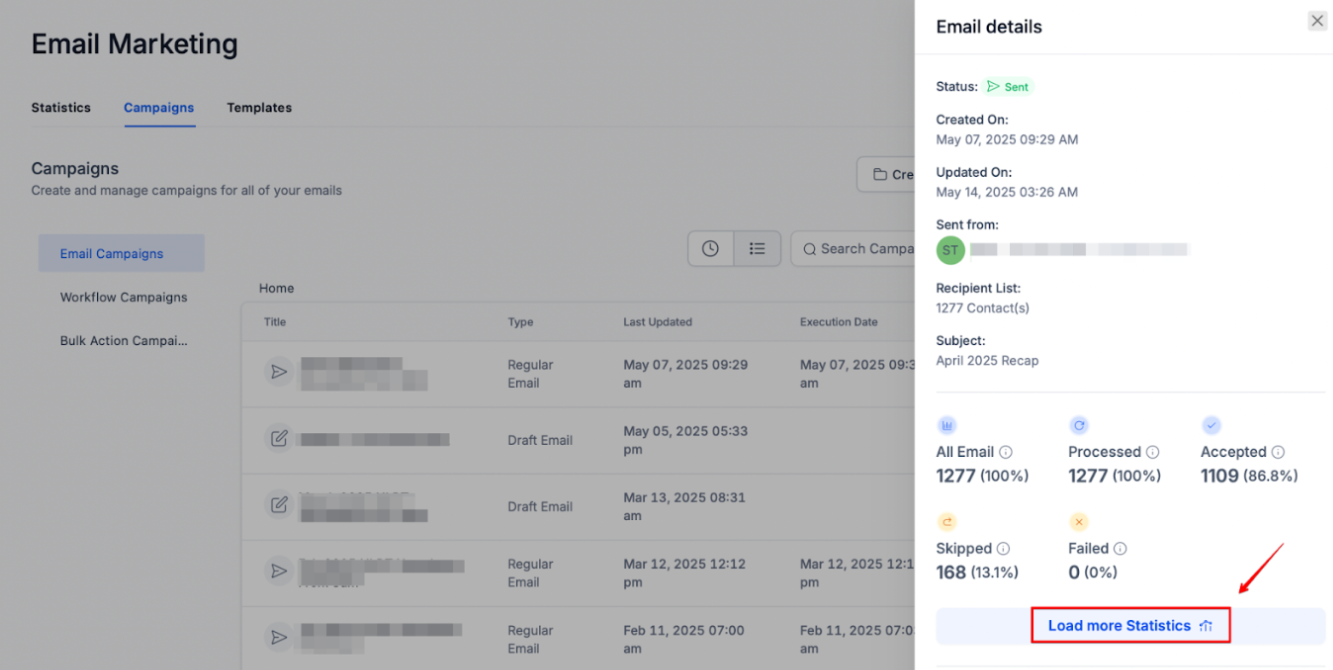Click the ST sender avatar
The image size is (1333, 670).
(x=950, y=250)
